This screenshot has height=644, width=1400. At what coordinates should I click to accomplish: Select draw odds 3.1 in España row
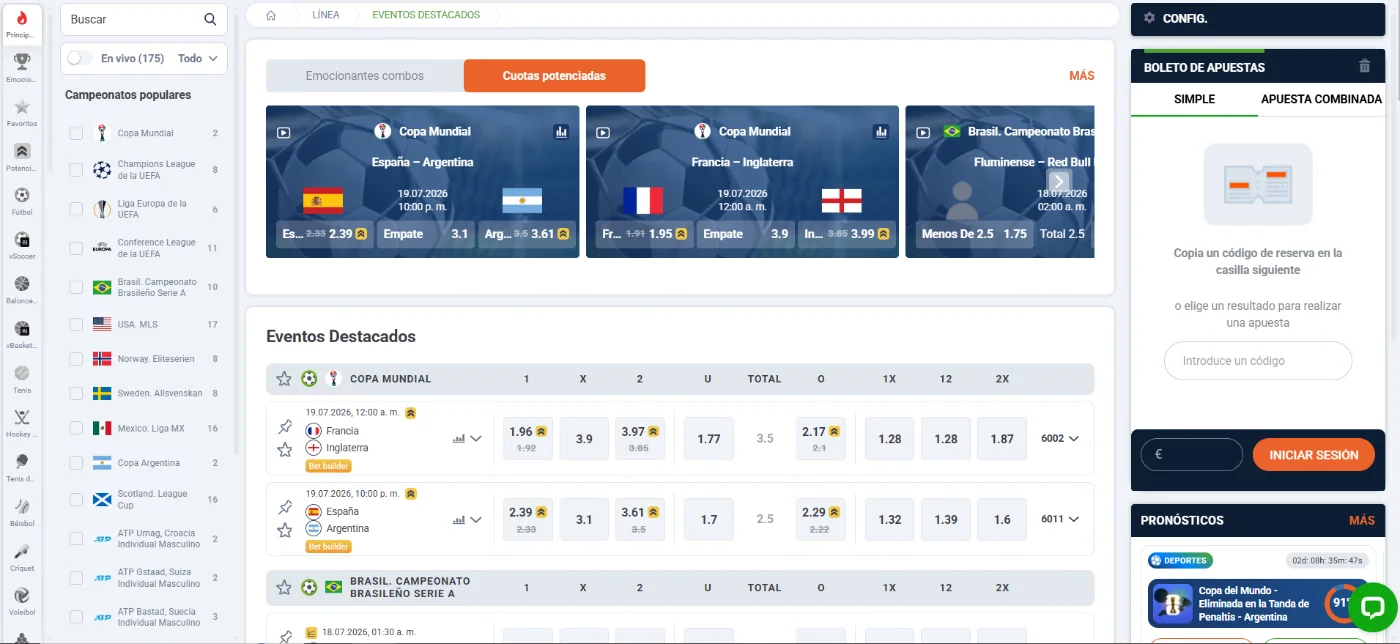[x=584, y=520]
